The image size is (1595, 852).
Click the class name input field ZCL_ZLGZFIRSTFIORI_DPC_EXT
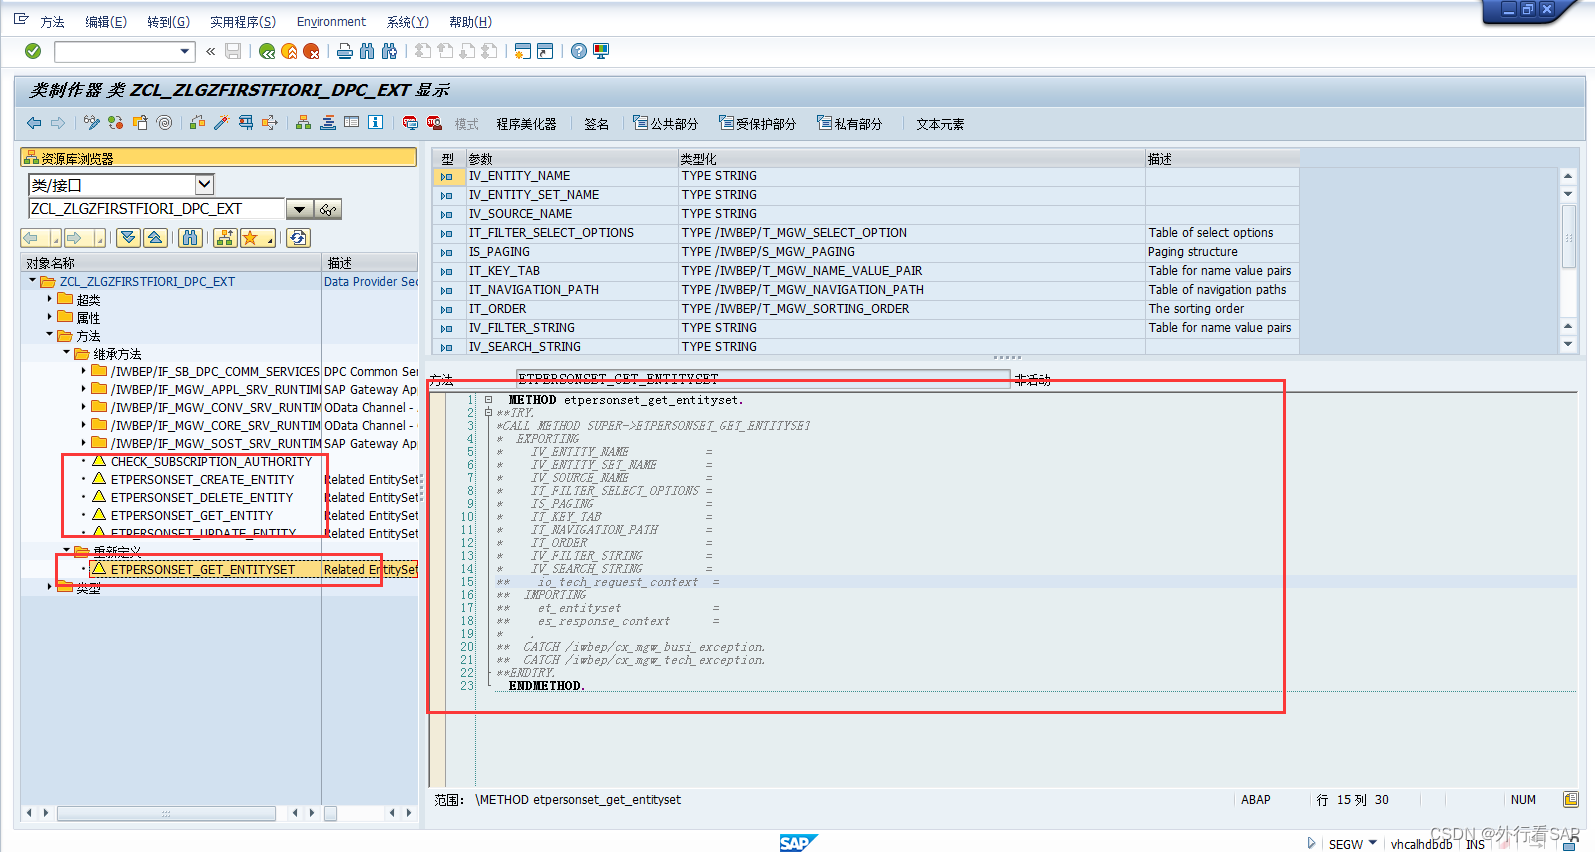(x=157, y=209)
